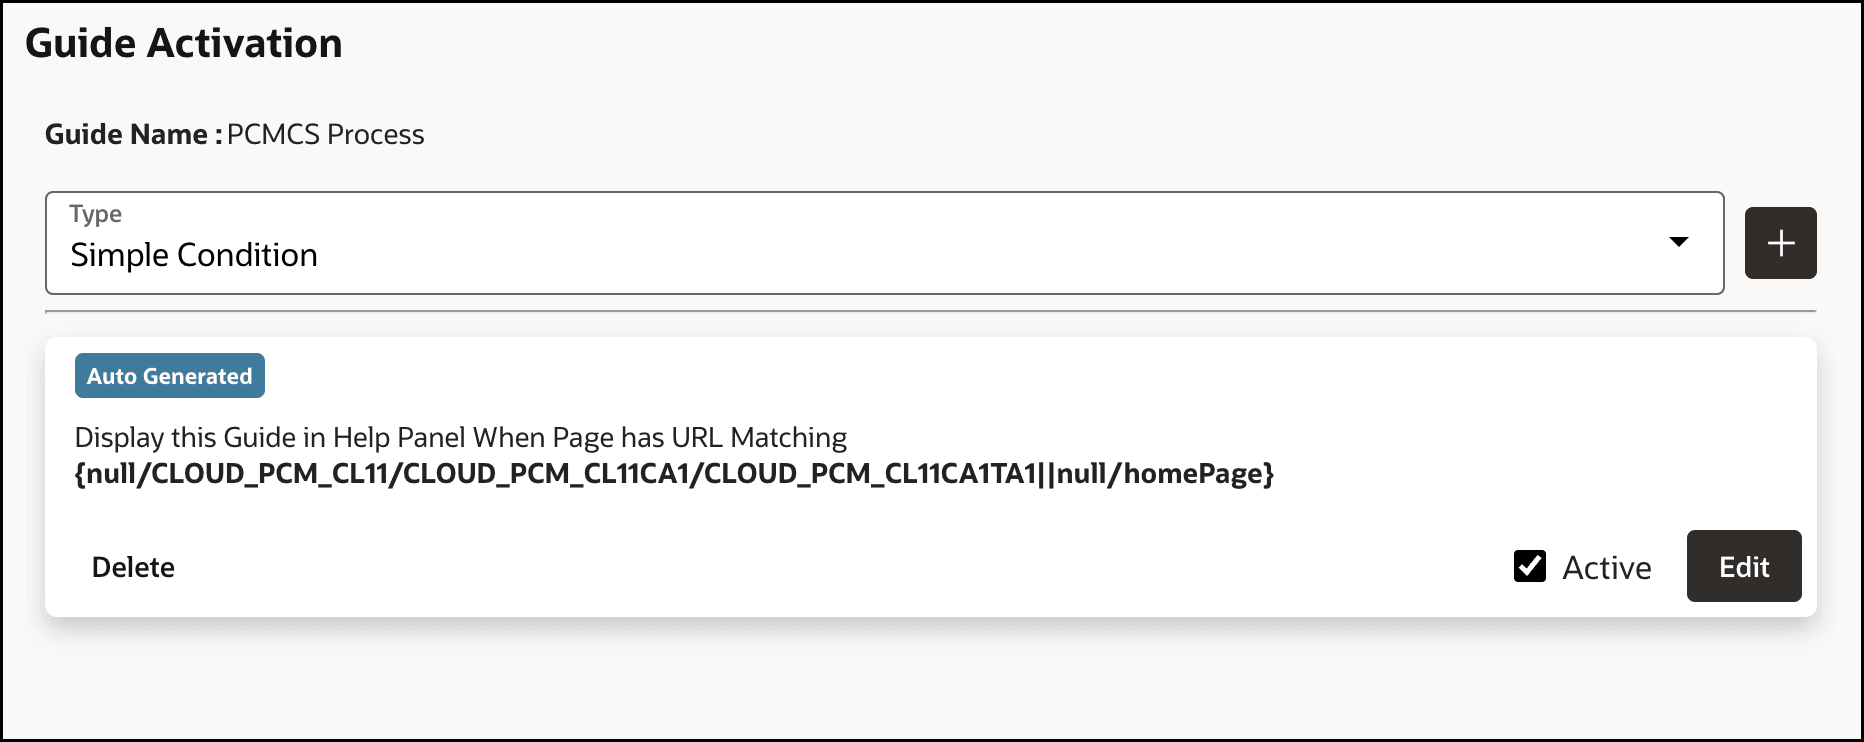1864x742 pixels.
Task: Click the Edit button
Action: 1743,566
